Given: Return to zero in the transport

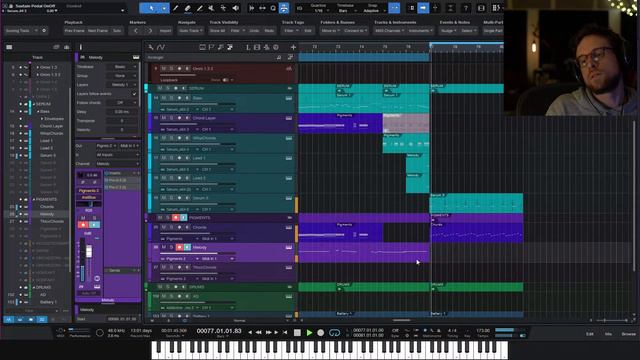Looking at the screenshot, I should pyautogui.click(x=285, y=333).
